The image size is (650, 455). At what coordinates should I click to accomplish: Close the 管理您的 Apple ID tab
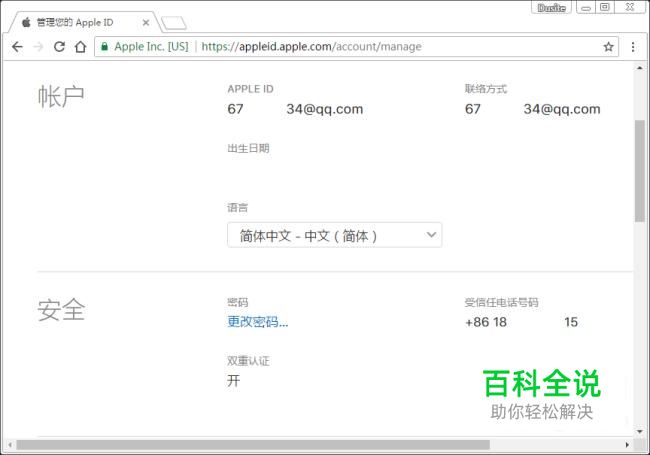tap(146, 23)
